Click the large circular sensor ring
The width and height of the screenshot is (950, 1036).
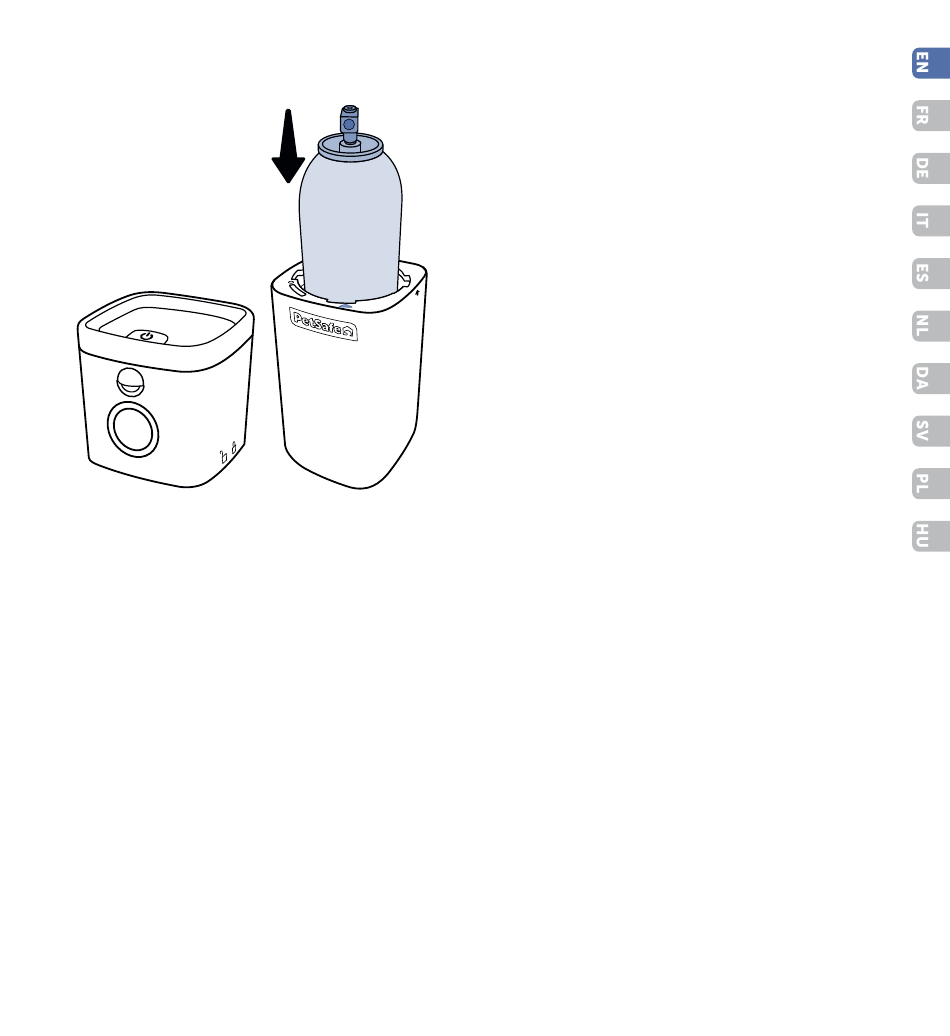coord(133,429)
